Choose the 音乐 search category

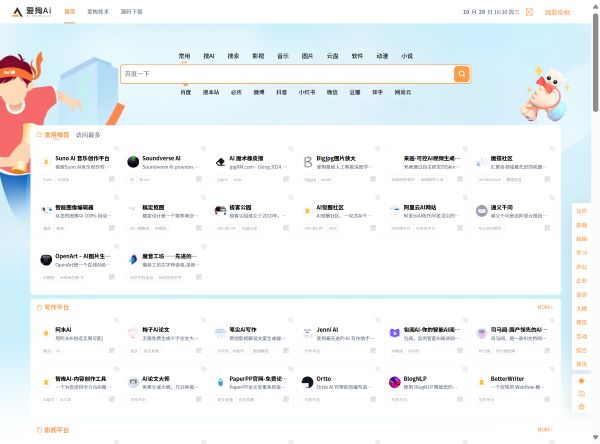point(283,56)
